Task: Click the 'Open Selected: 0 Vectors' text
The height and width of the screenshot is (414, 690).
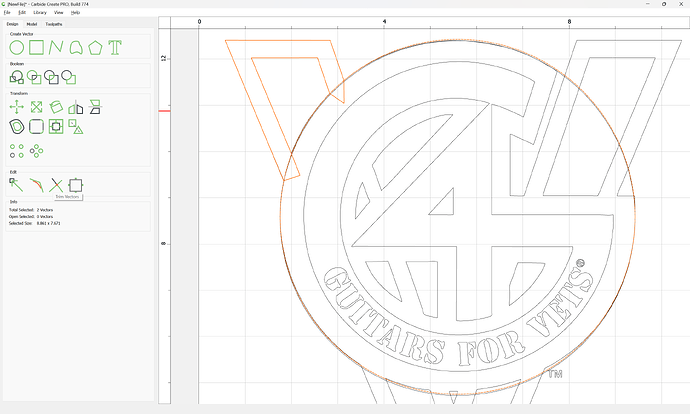Action: tap(31, 217)
